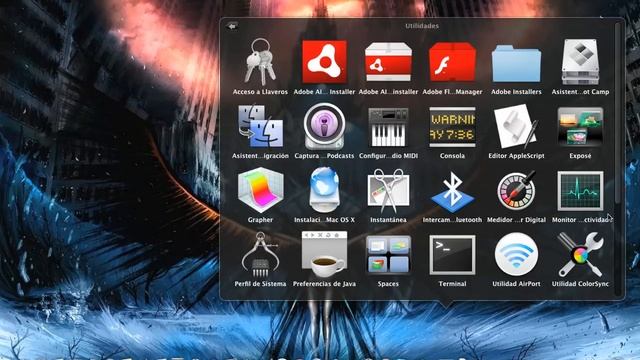Open Acceso a Llaveros keychain app
The width and height of the screenshot is (640, 360).
tap(260, 62)
